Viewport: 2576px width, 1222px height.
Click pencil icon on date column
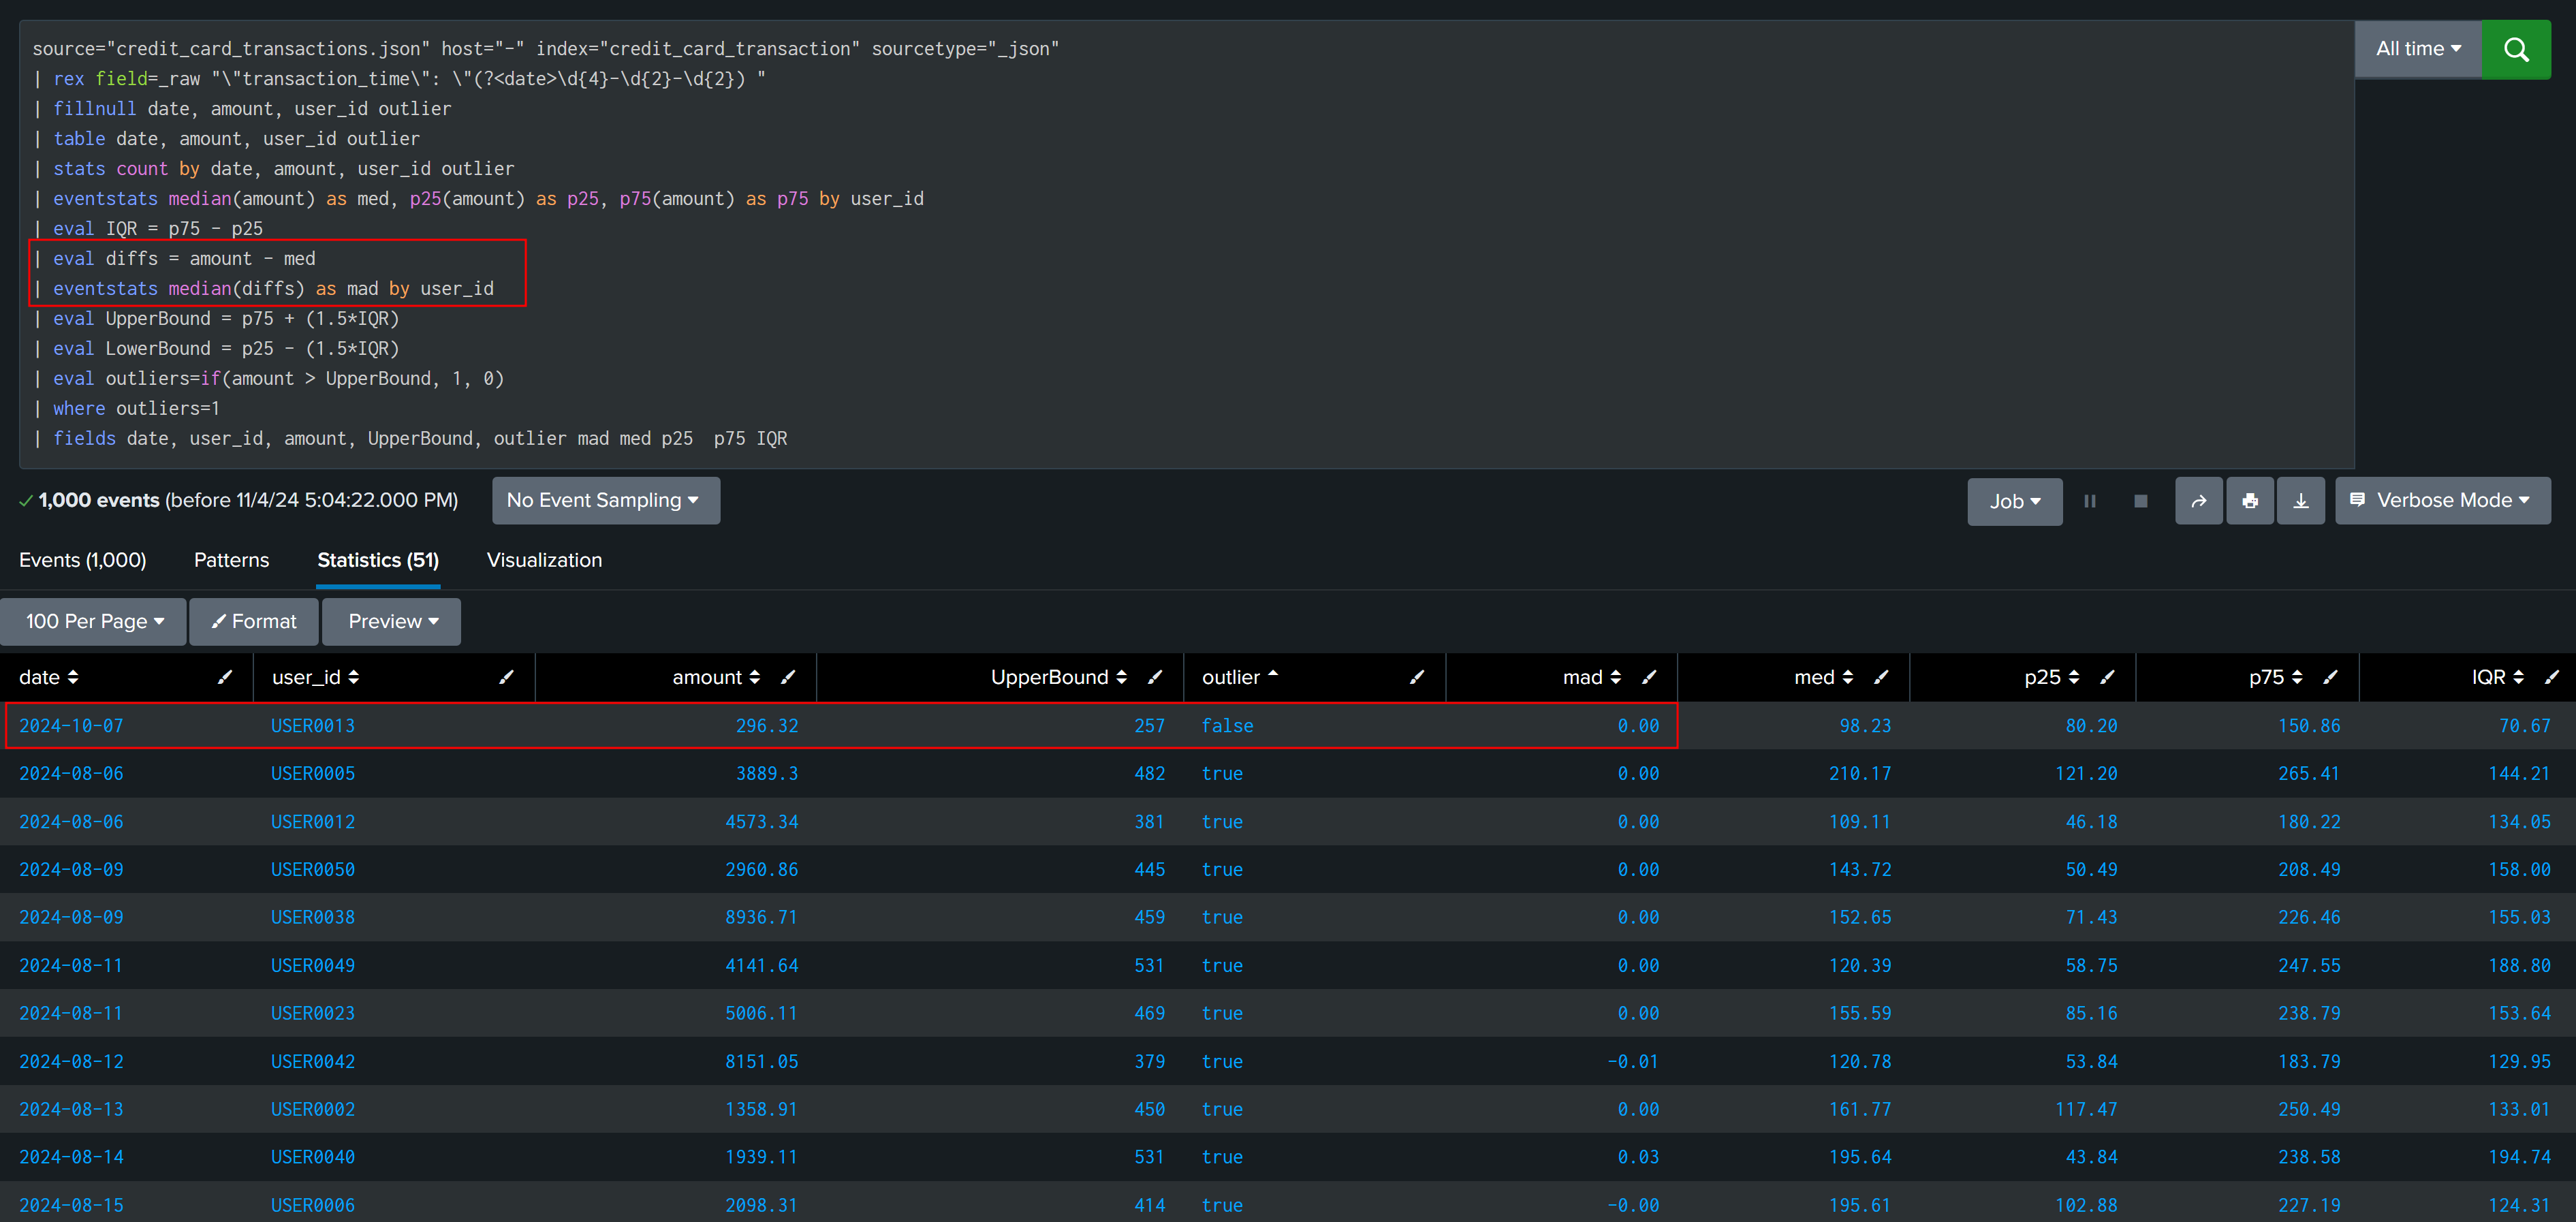point(225,677)
